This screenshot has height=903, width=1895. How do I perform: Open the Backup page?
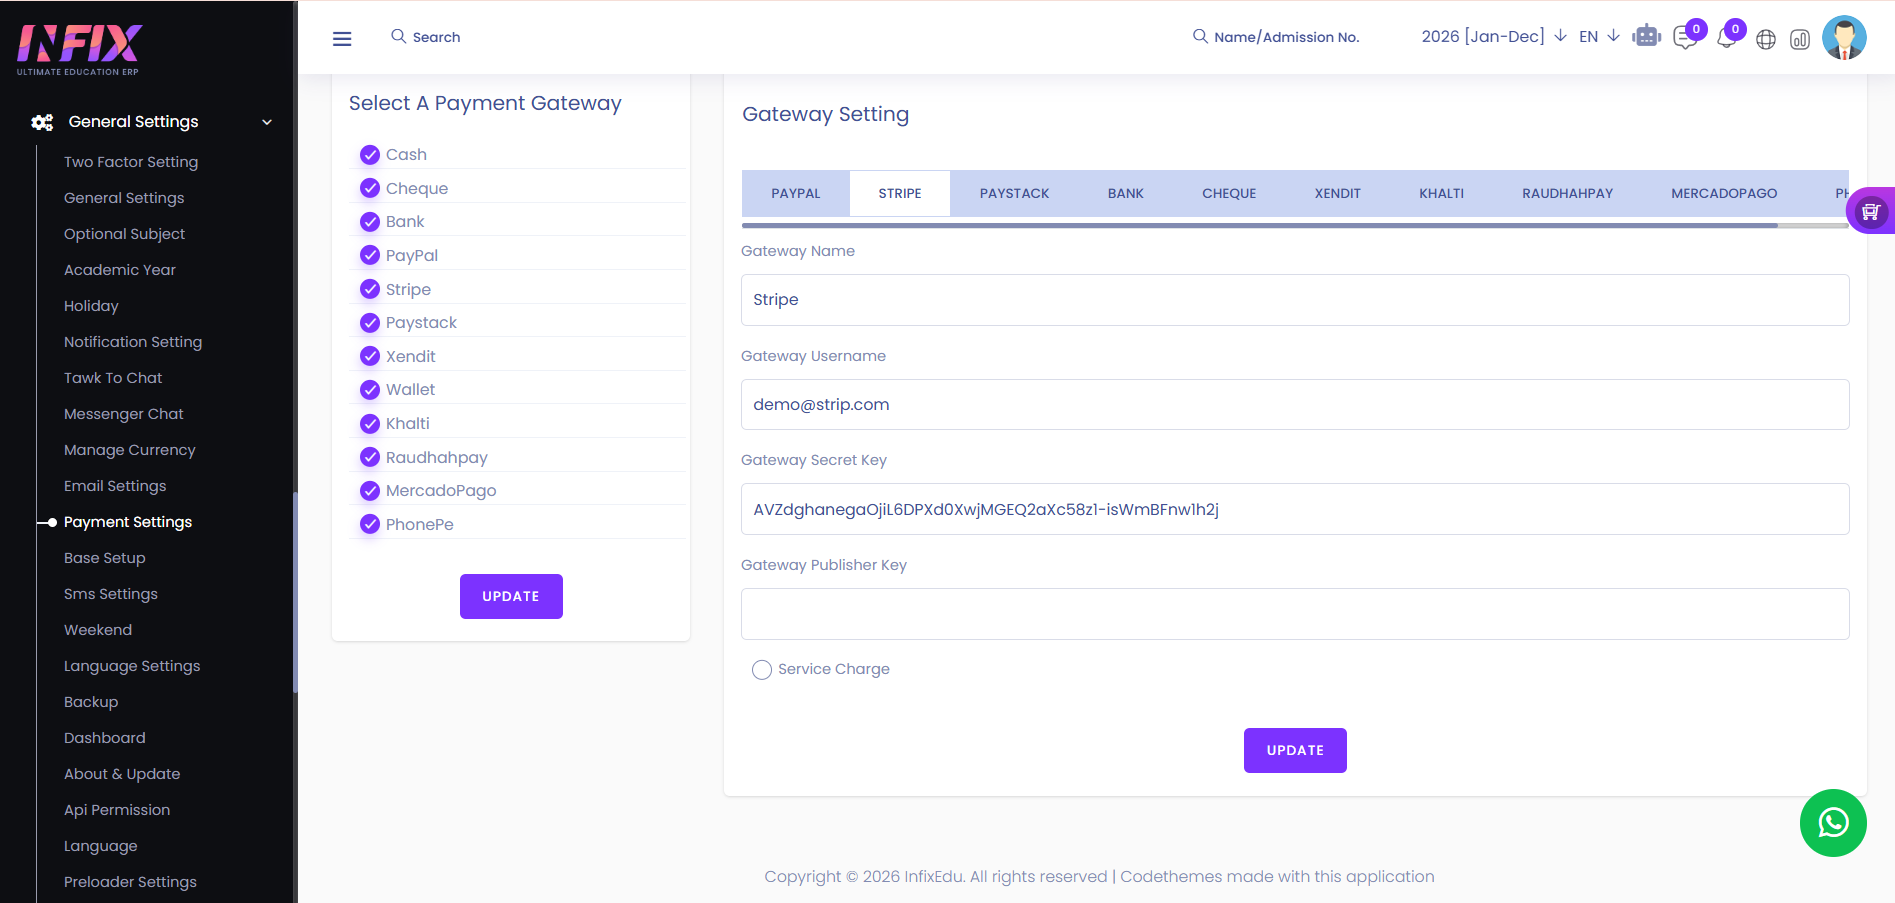pyautogui.click(x=91, y=702)
